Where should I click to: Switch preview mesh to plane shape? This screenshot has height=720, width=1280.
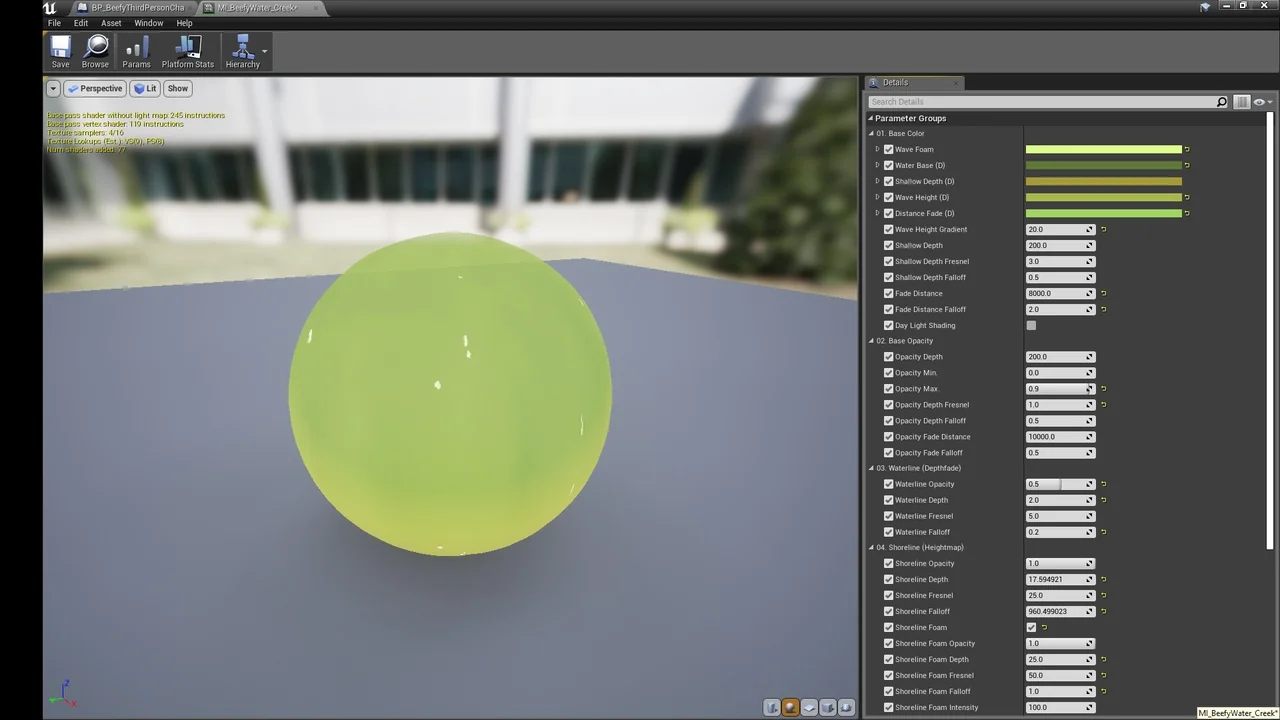(810, 708)
